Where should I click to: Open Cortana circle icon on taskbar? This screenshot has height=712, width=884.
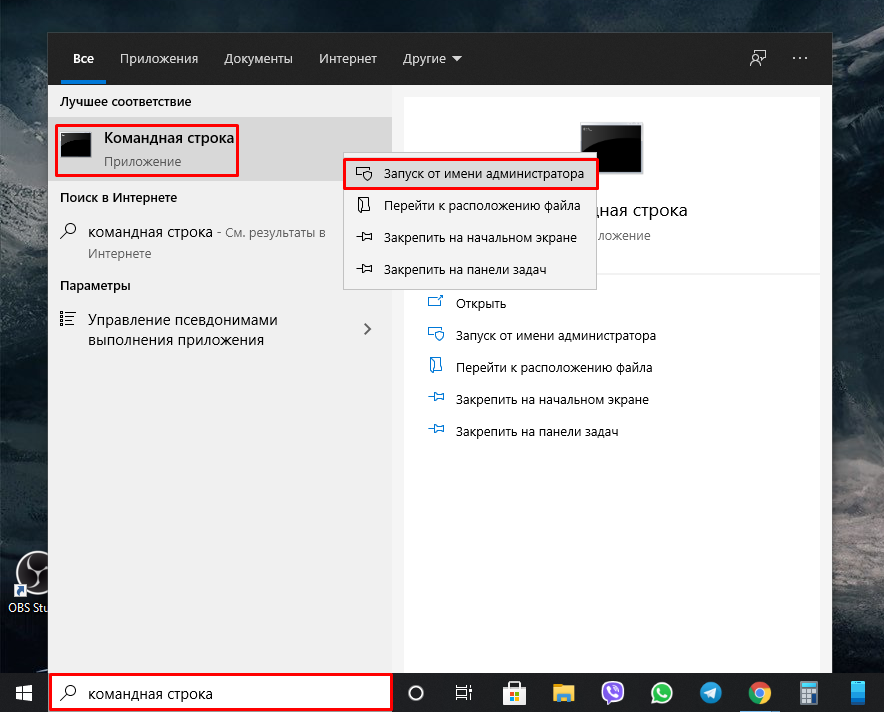click(416, 693)
